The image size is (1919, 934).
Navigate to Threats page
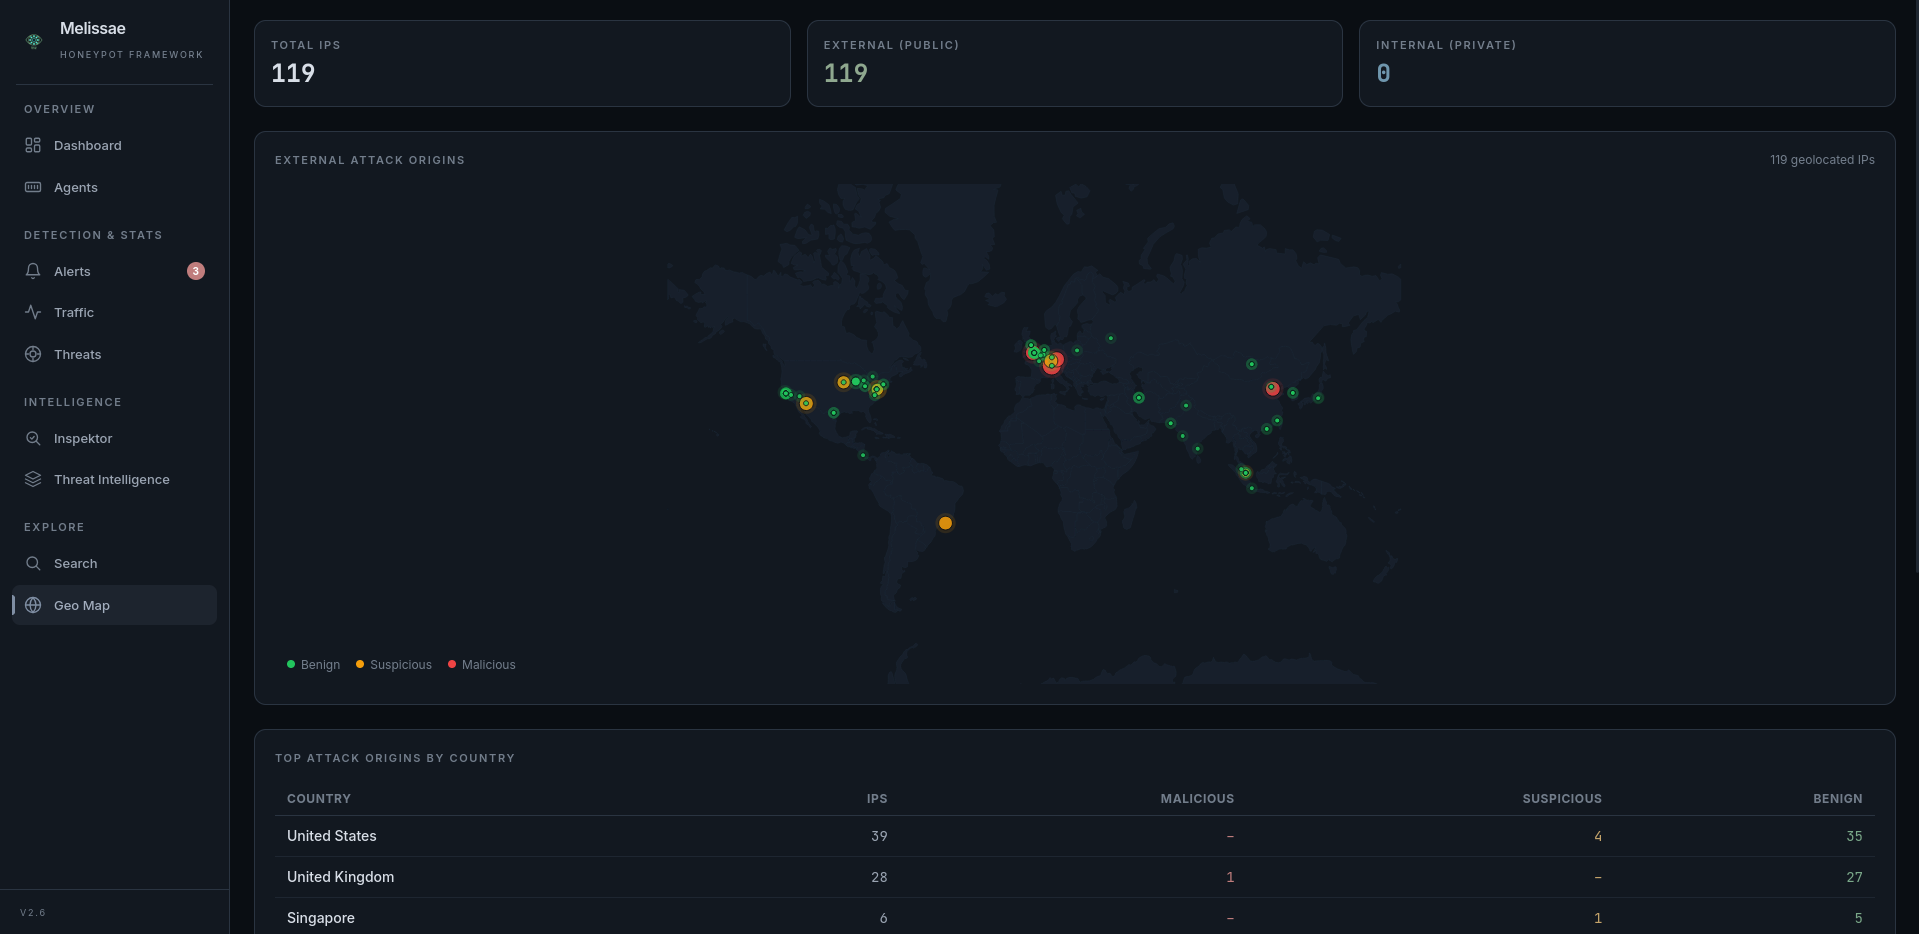click(114, 354)
